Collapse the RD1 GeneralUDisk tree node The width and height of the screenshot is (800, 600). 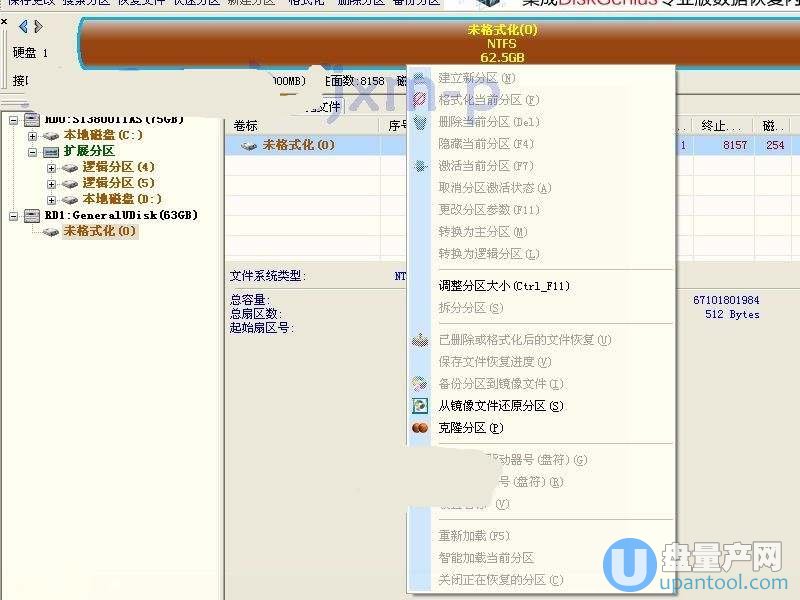pyautogui.click(x=14, y=216)
